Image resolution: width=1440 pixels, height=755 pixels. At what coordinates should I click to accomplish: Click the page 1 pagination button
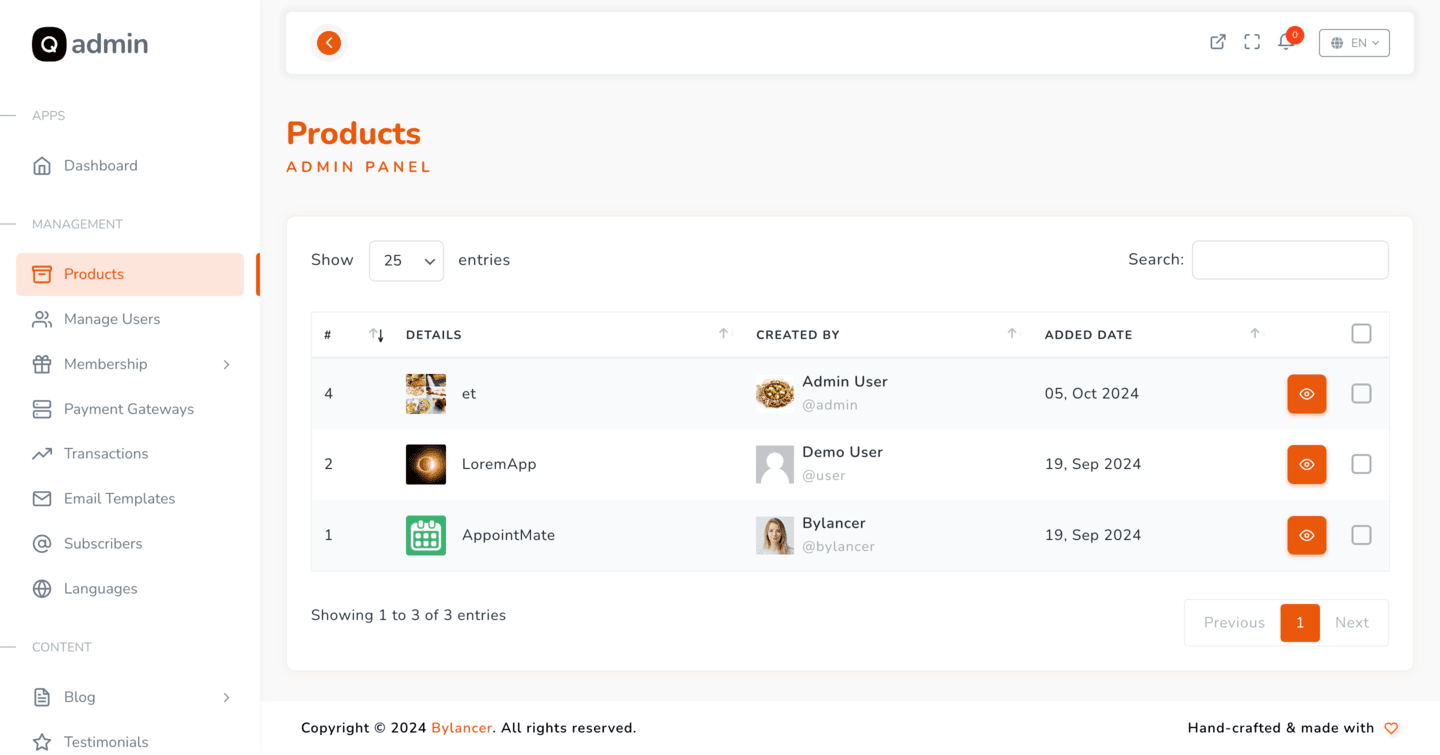(x=1300, y=622)
